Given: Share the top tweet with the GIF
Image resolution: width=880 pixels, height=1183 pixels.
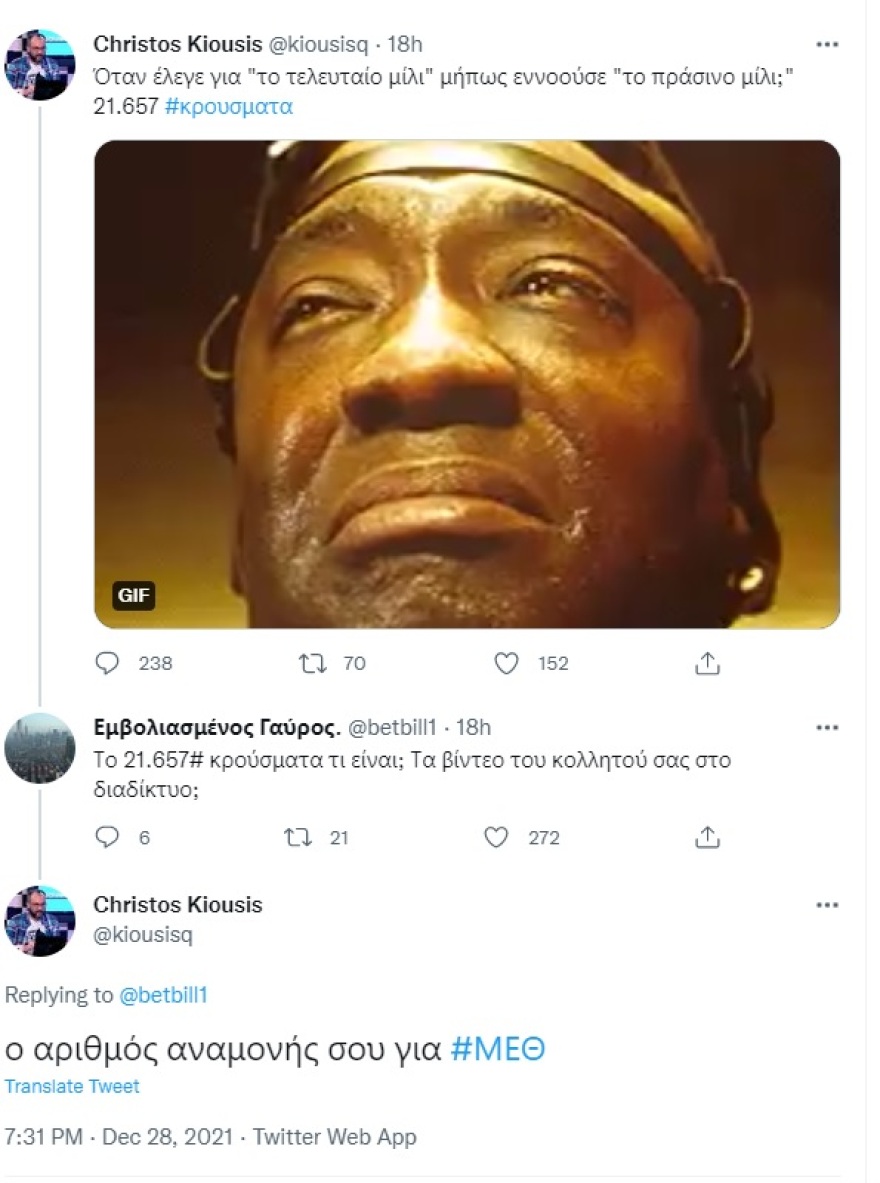Looking at the screenshot, I should coord(707,663).
